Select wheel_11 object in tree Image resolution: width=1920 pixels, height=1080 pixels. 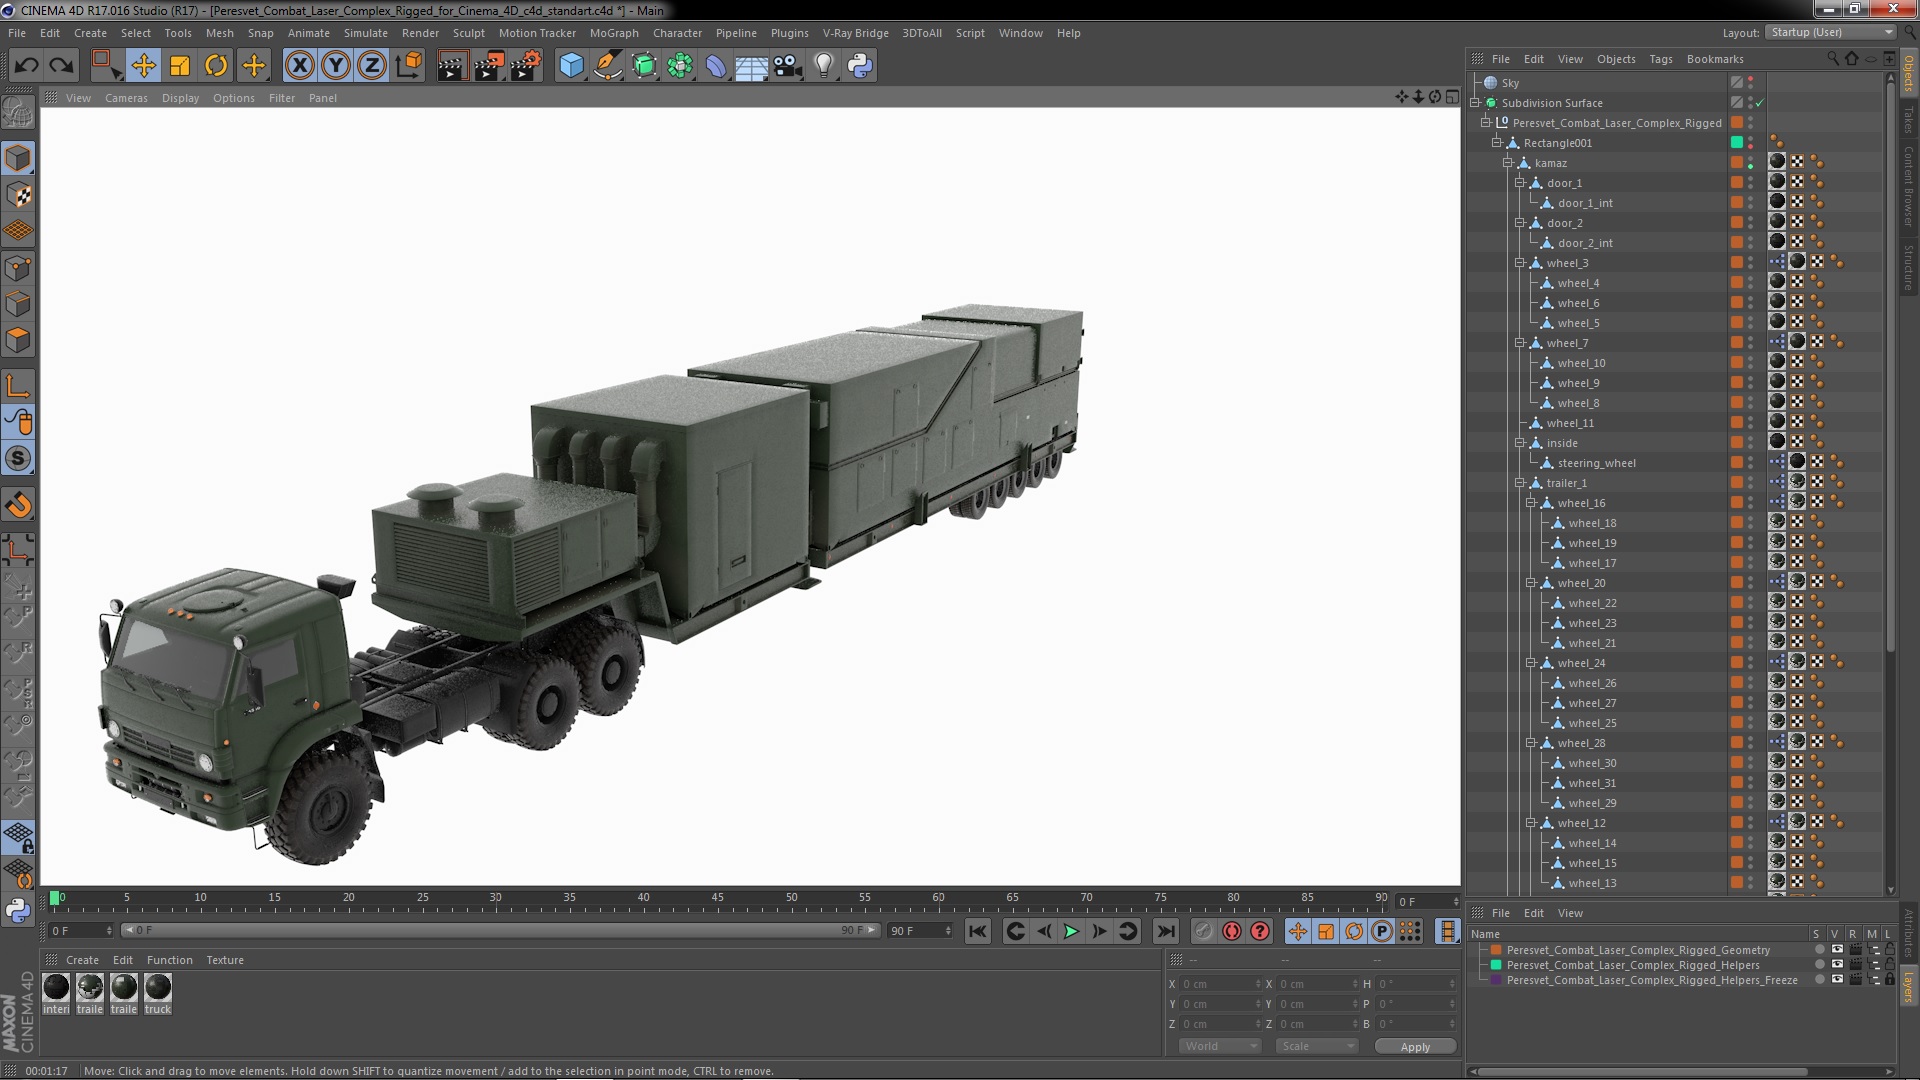point(1570,423)
